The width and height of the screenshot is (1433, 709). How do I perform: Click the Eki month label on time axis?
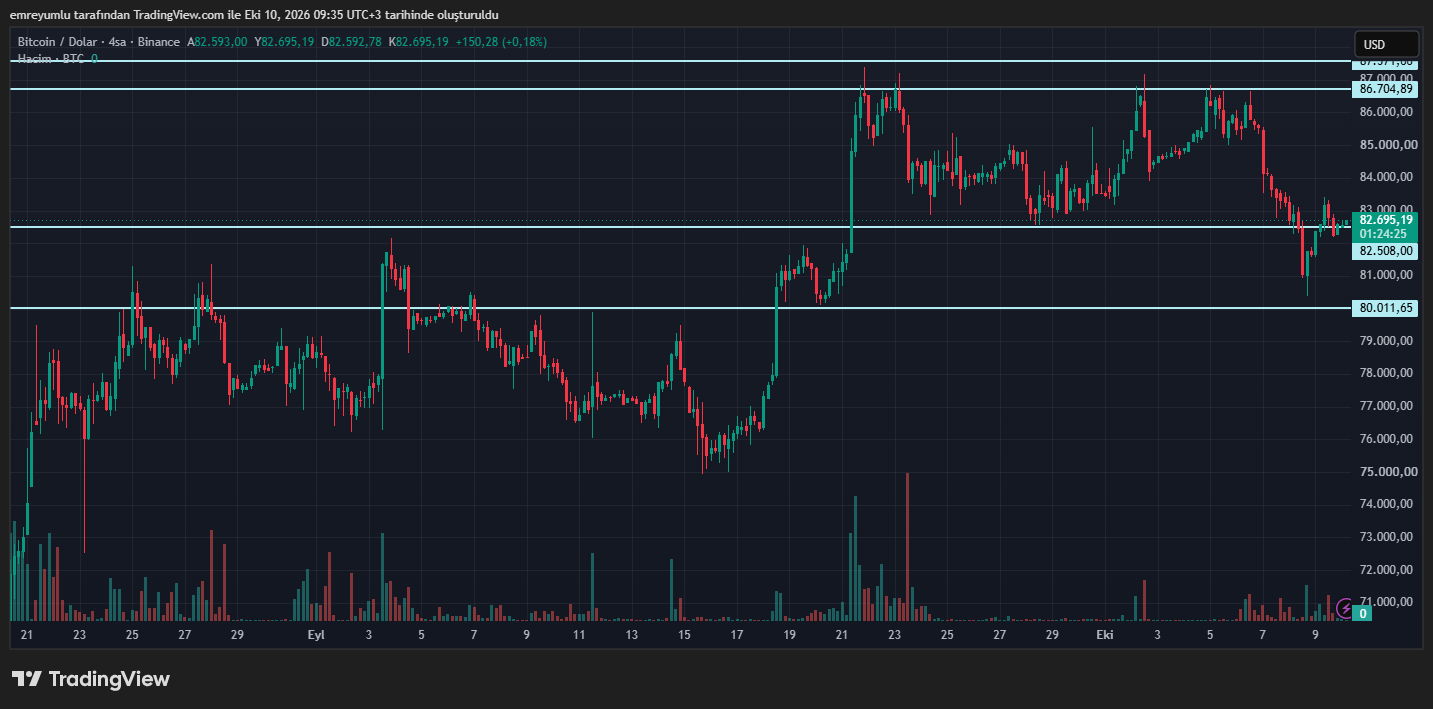coord(1105,635)
